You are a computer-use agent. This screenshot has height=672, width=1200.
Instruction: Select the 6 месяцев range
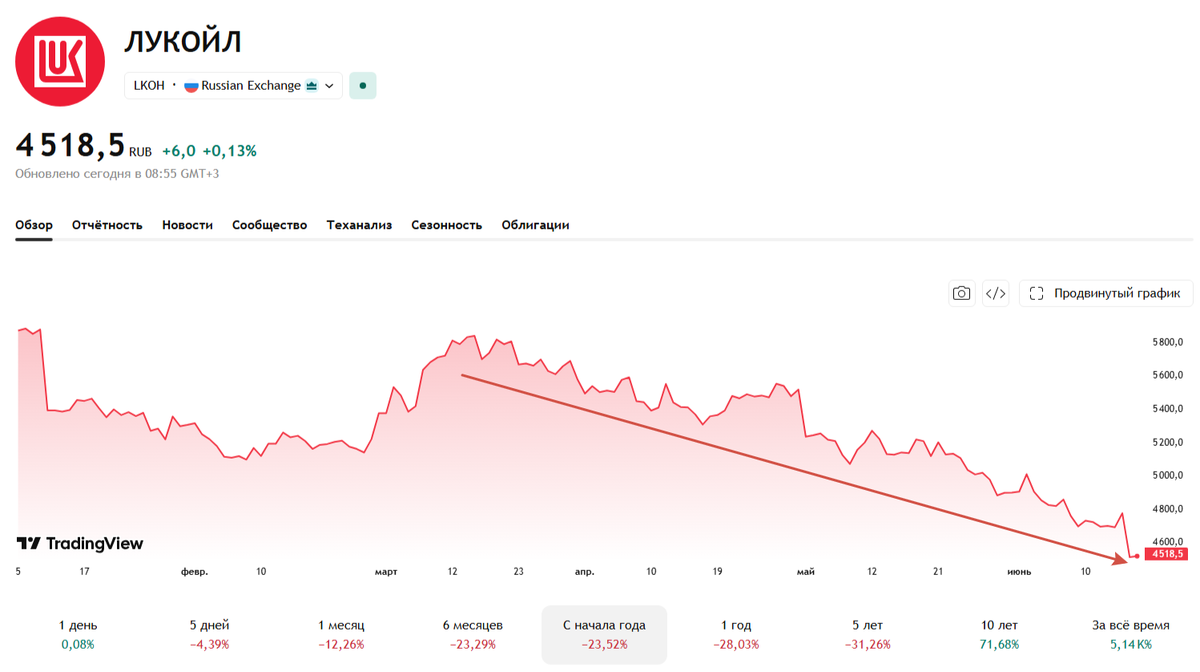[x=473, y=634]
